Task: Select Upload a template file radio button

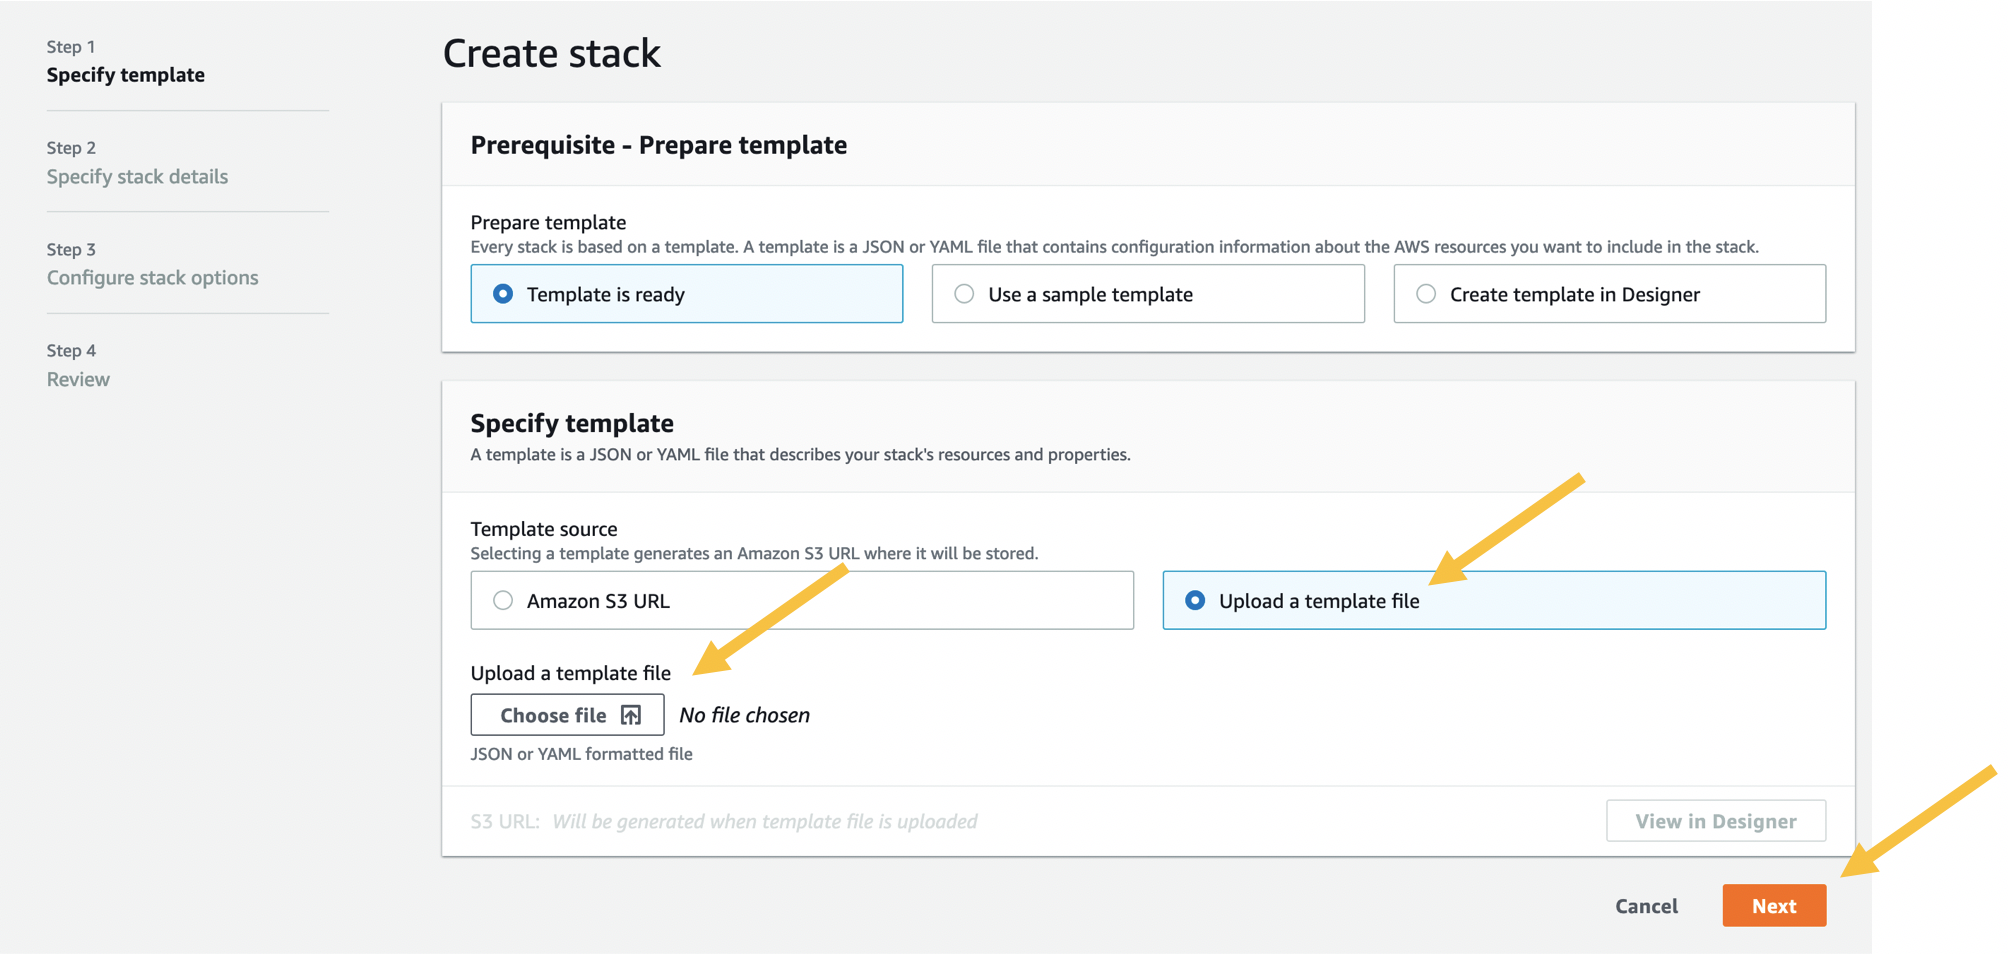Action: (1195, 601)
